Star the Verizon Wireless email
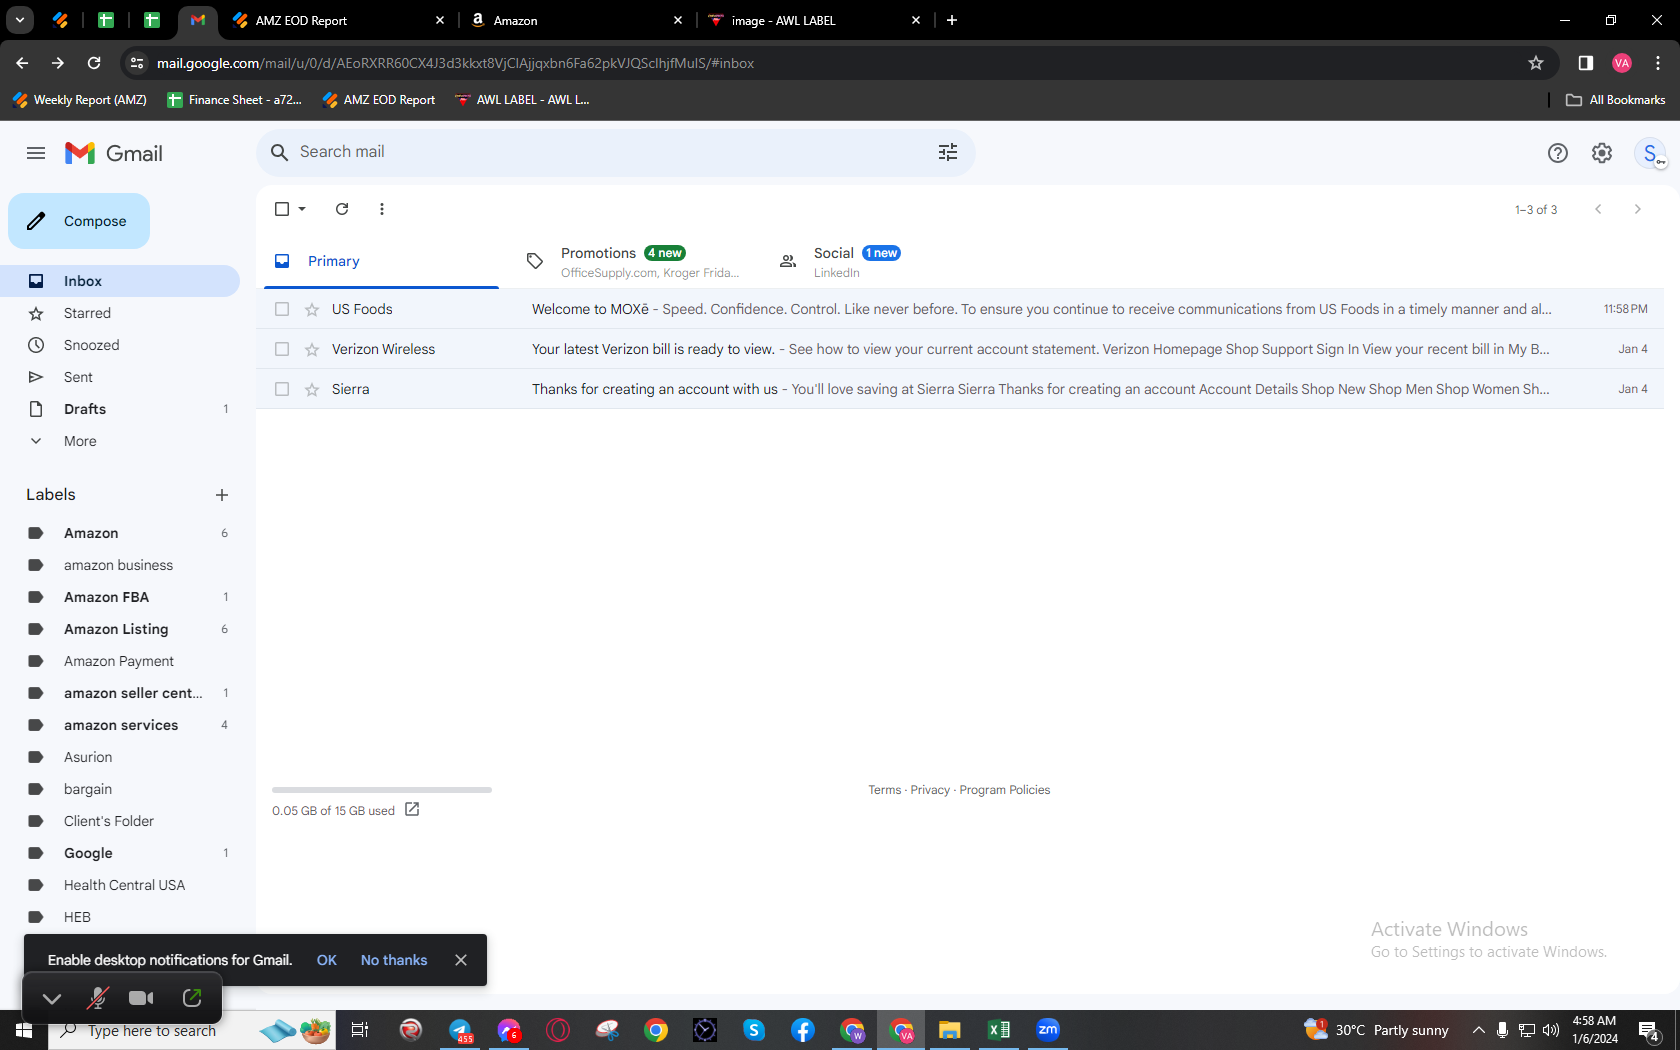Viewport: 1680px width, 1050px height. tap(312, 350)
